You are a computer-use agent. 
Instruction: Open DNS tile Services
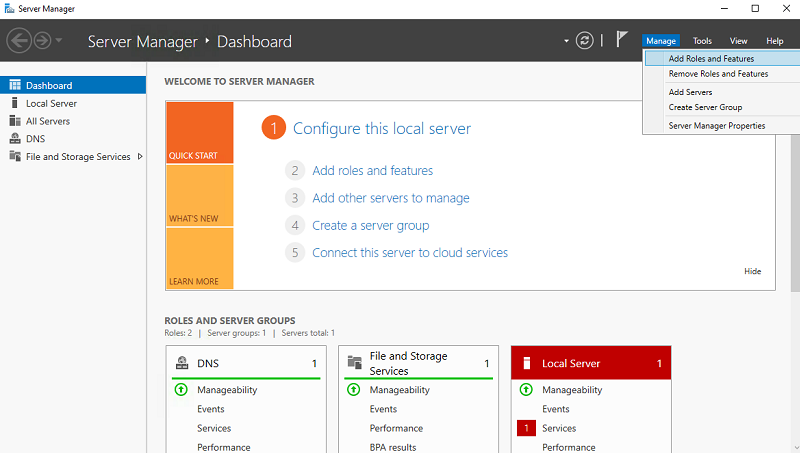[214, 428]
